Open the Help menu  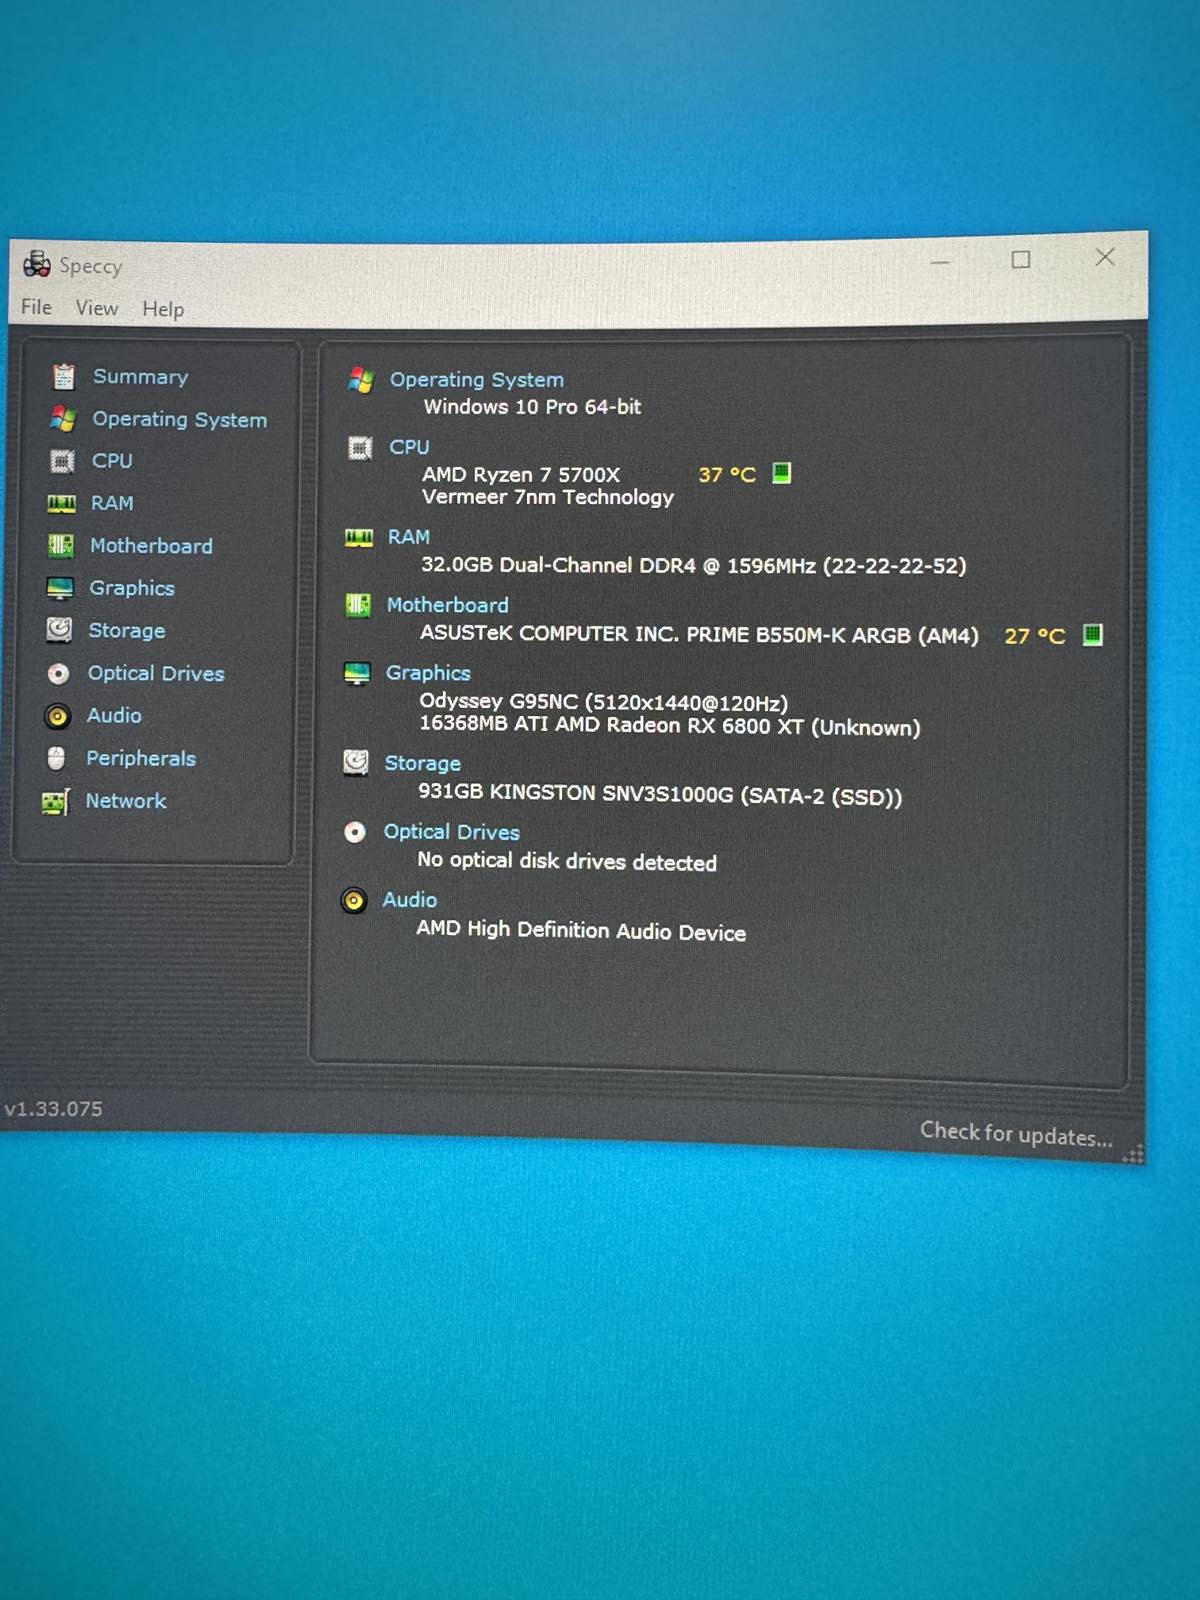tap(163, 309)
